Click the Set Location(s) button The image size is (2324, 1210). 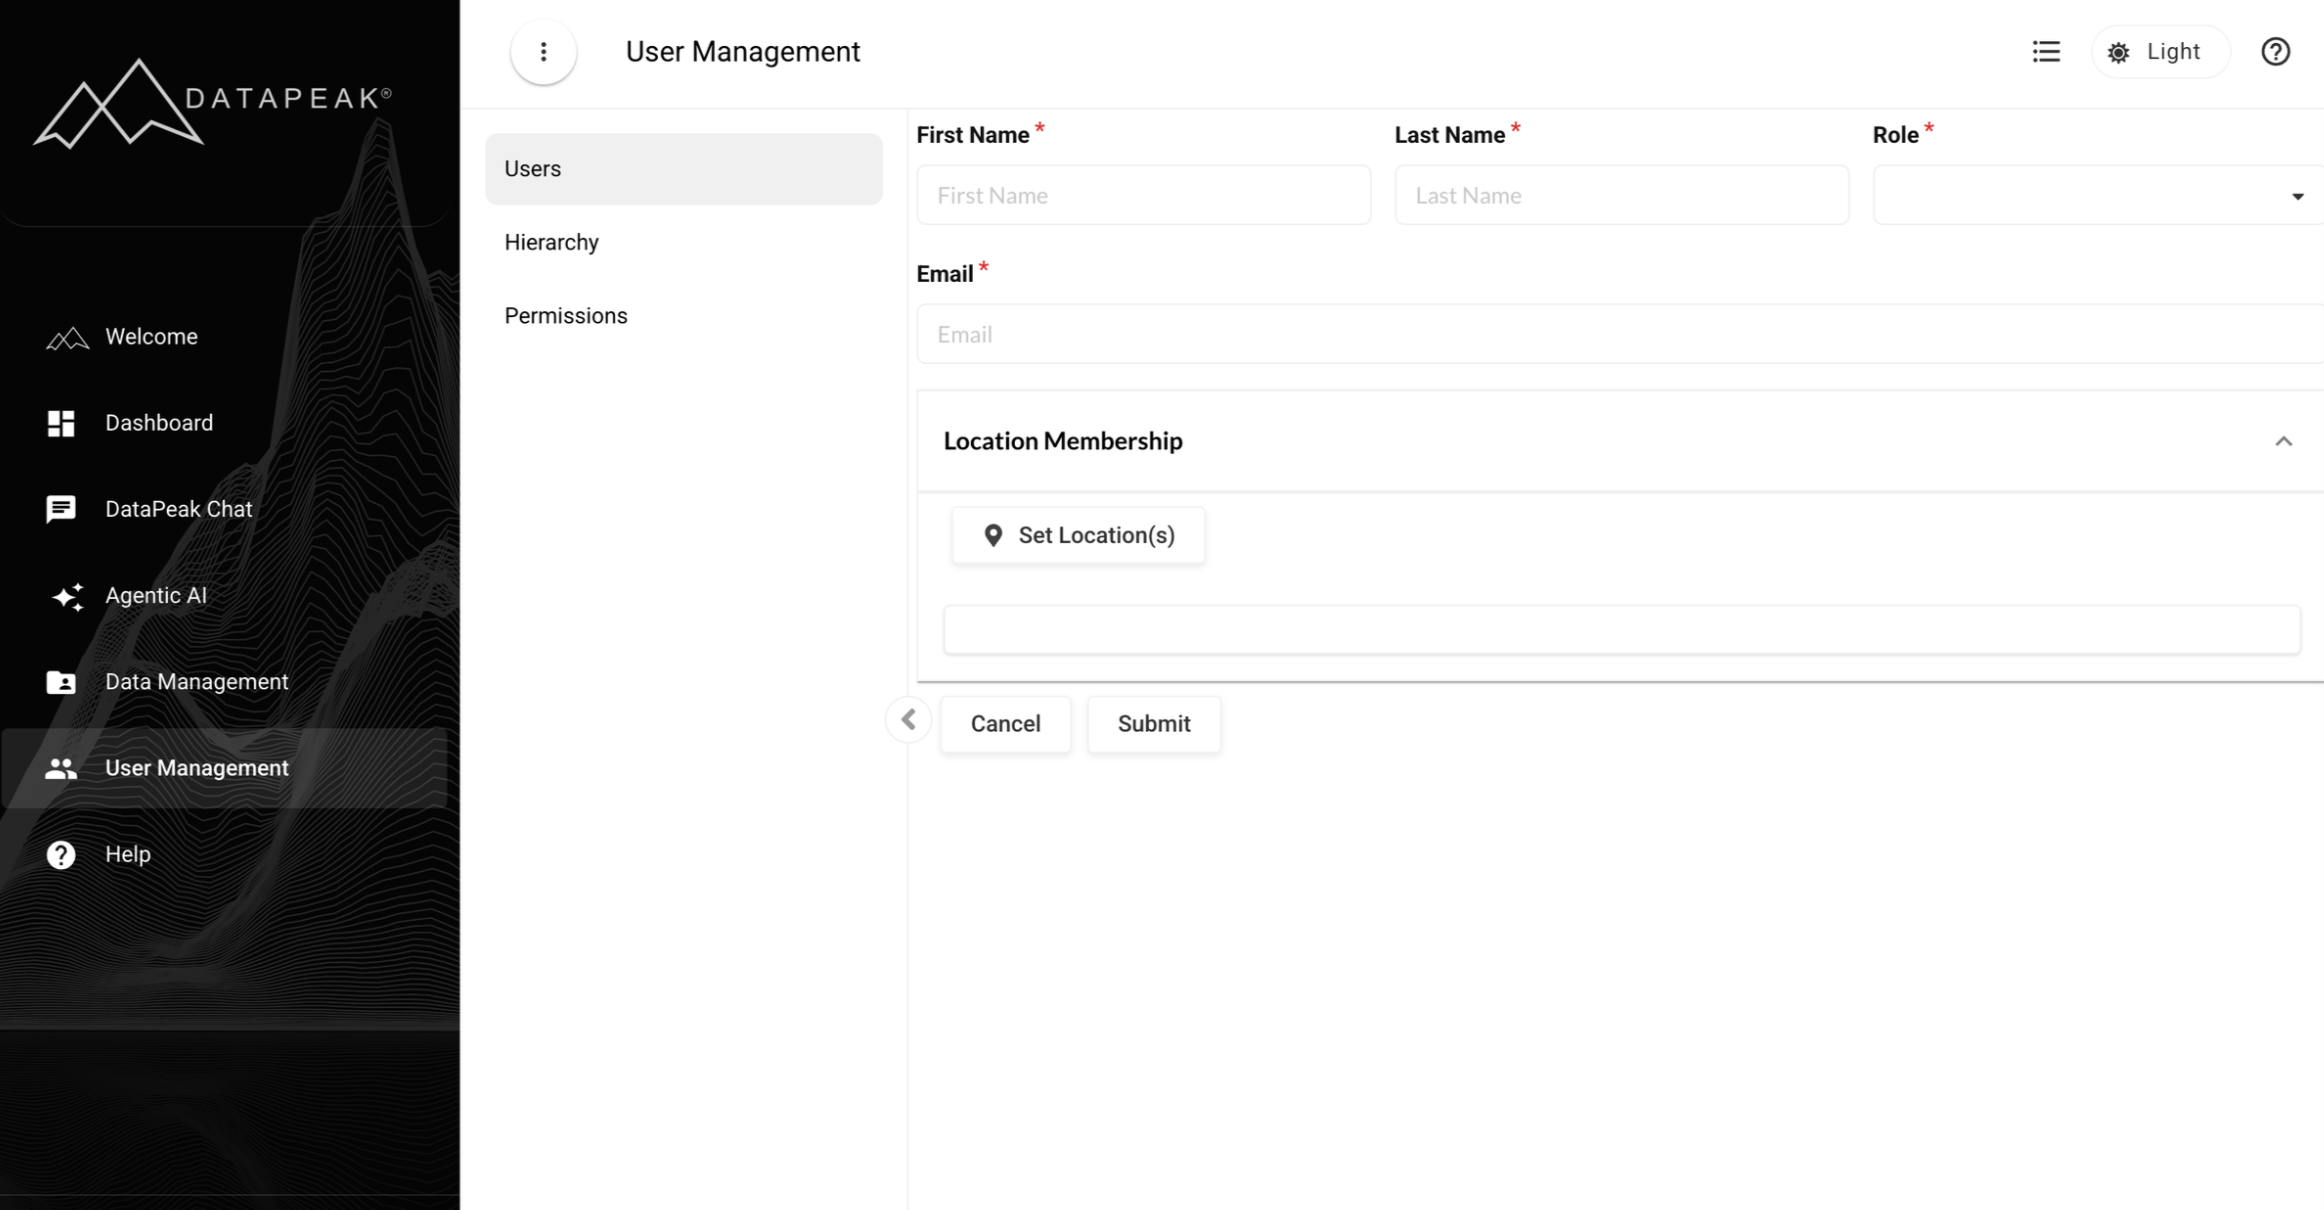[x=1078, y=536]
